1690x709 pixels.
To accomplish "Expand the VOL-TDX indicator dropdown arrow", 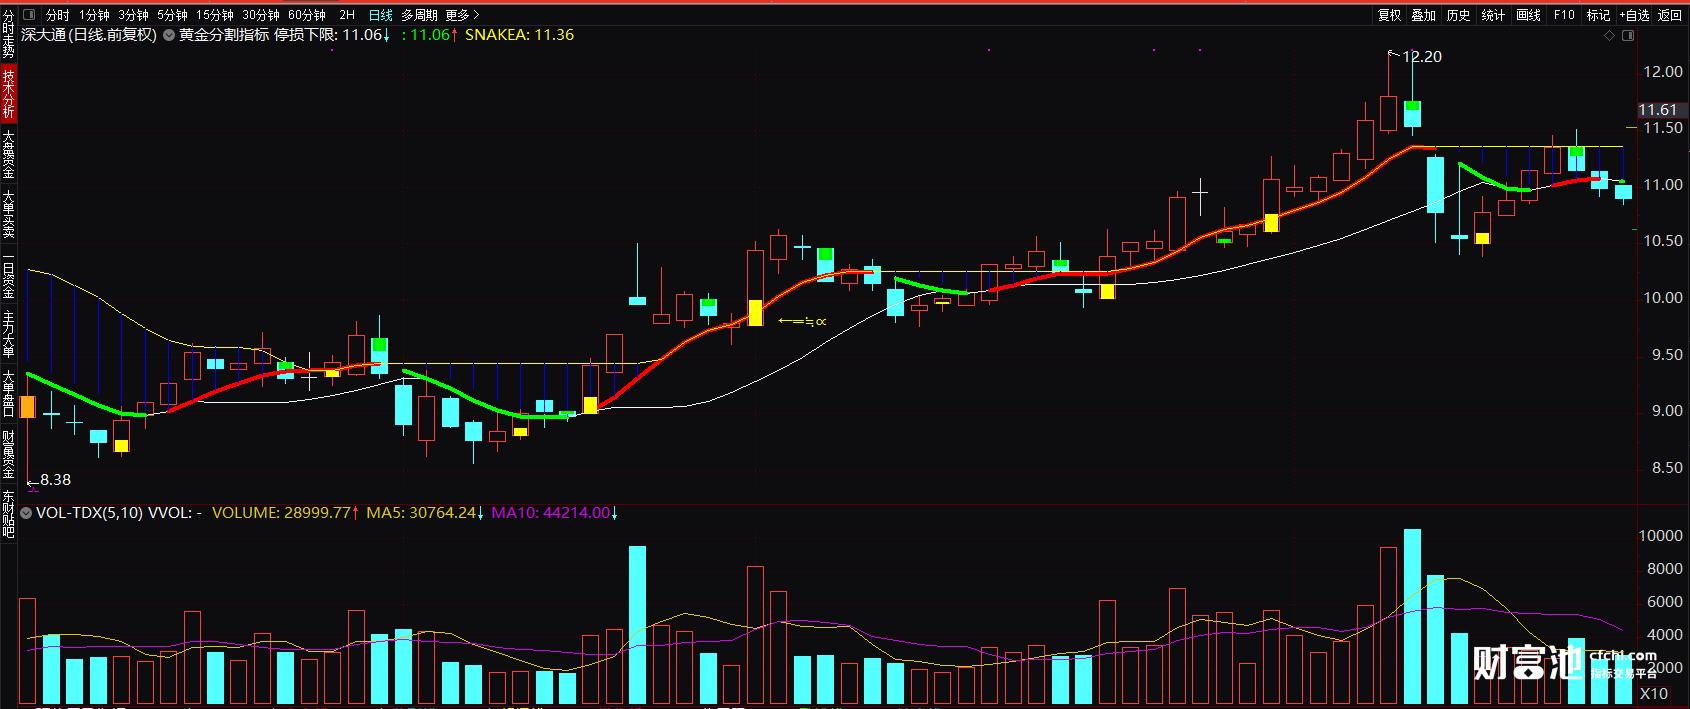I will pyautogui.click(x=26, y=513).
